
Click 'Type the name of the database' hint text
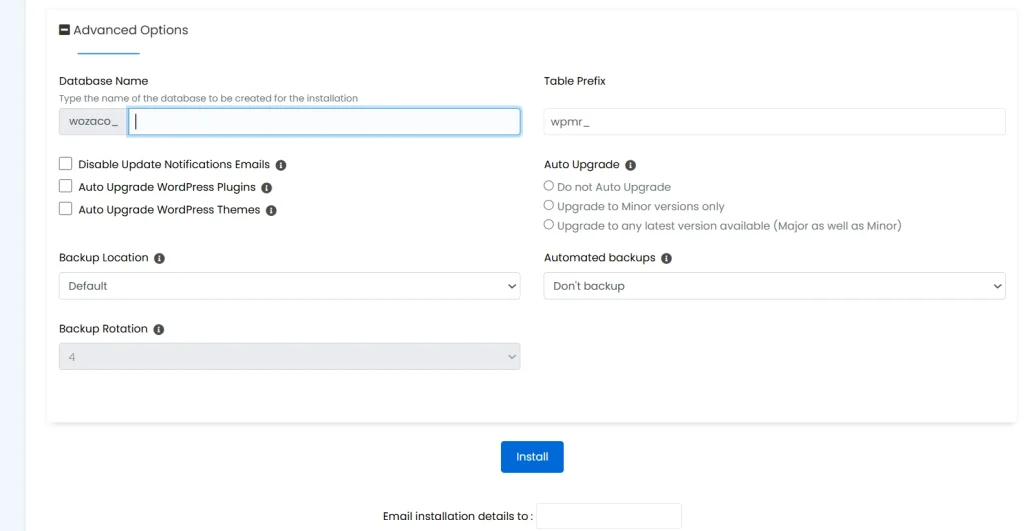pyautogui.click(x=208, y=98)
